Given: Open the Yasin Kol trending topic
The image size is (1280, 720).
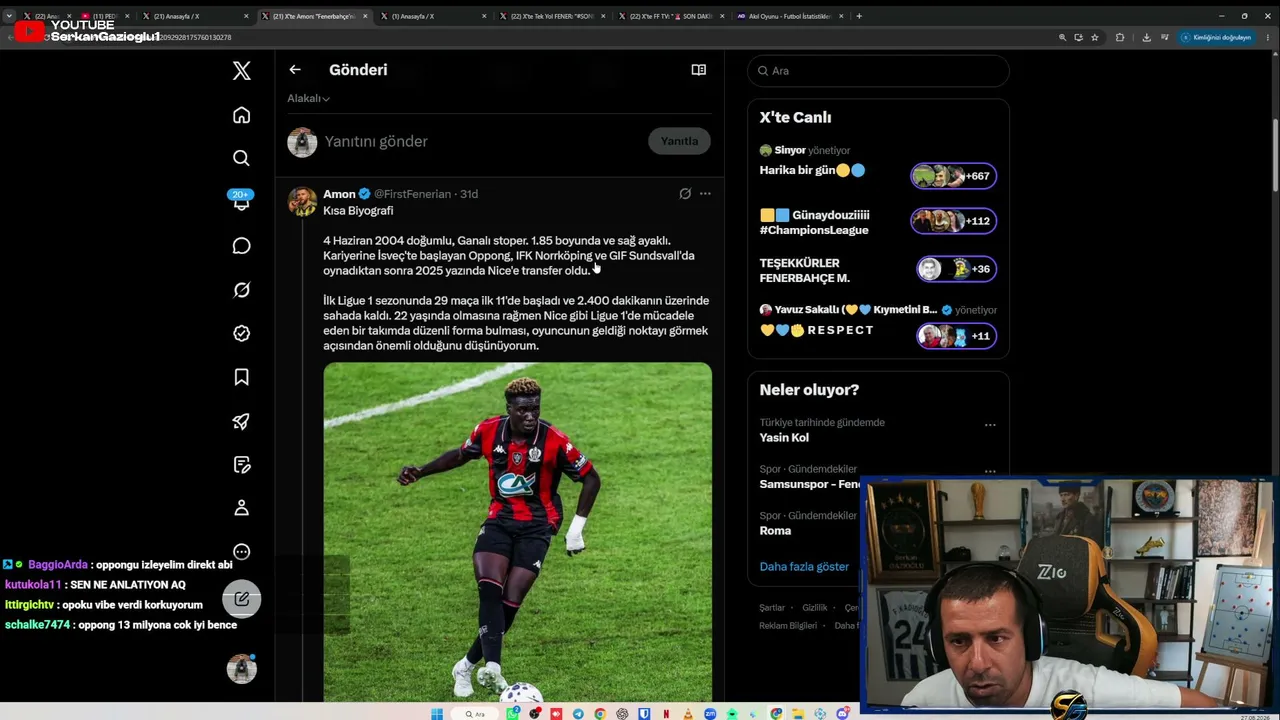Looking at the screenshot, I should (784, 438).
